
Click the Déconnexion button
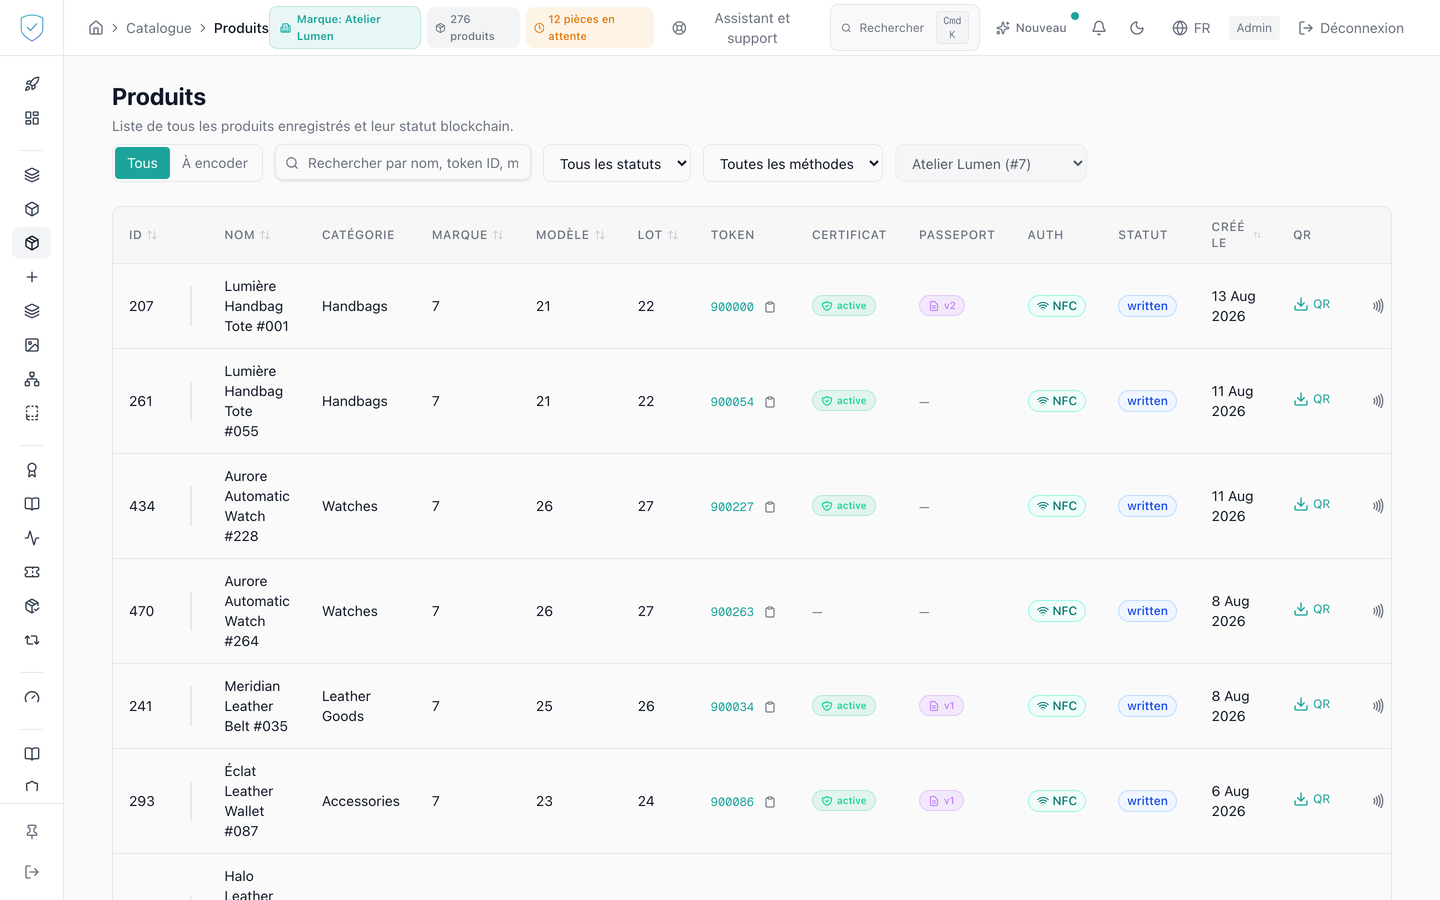coord(1351,28)
